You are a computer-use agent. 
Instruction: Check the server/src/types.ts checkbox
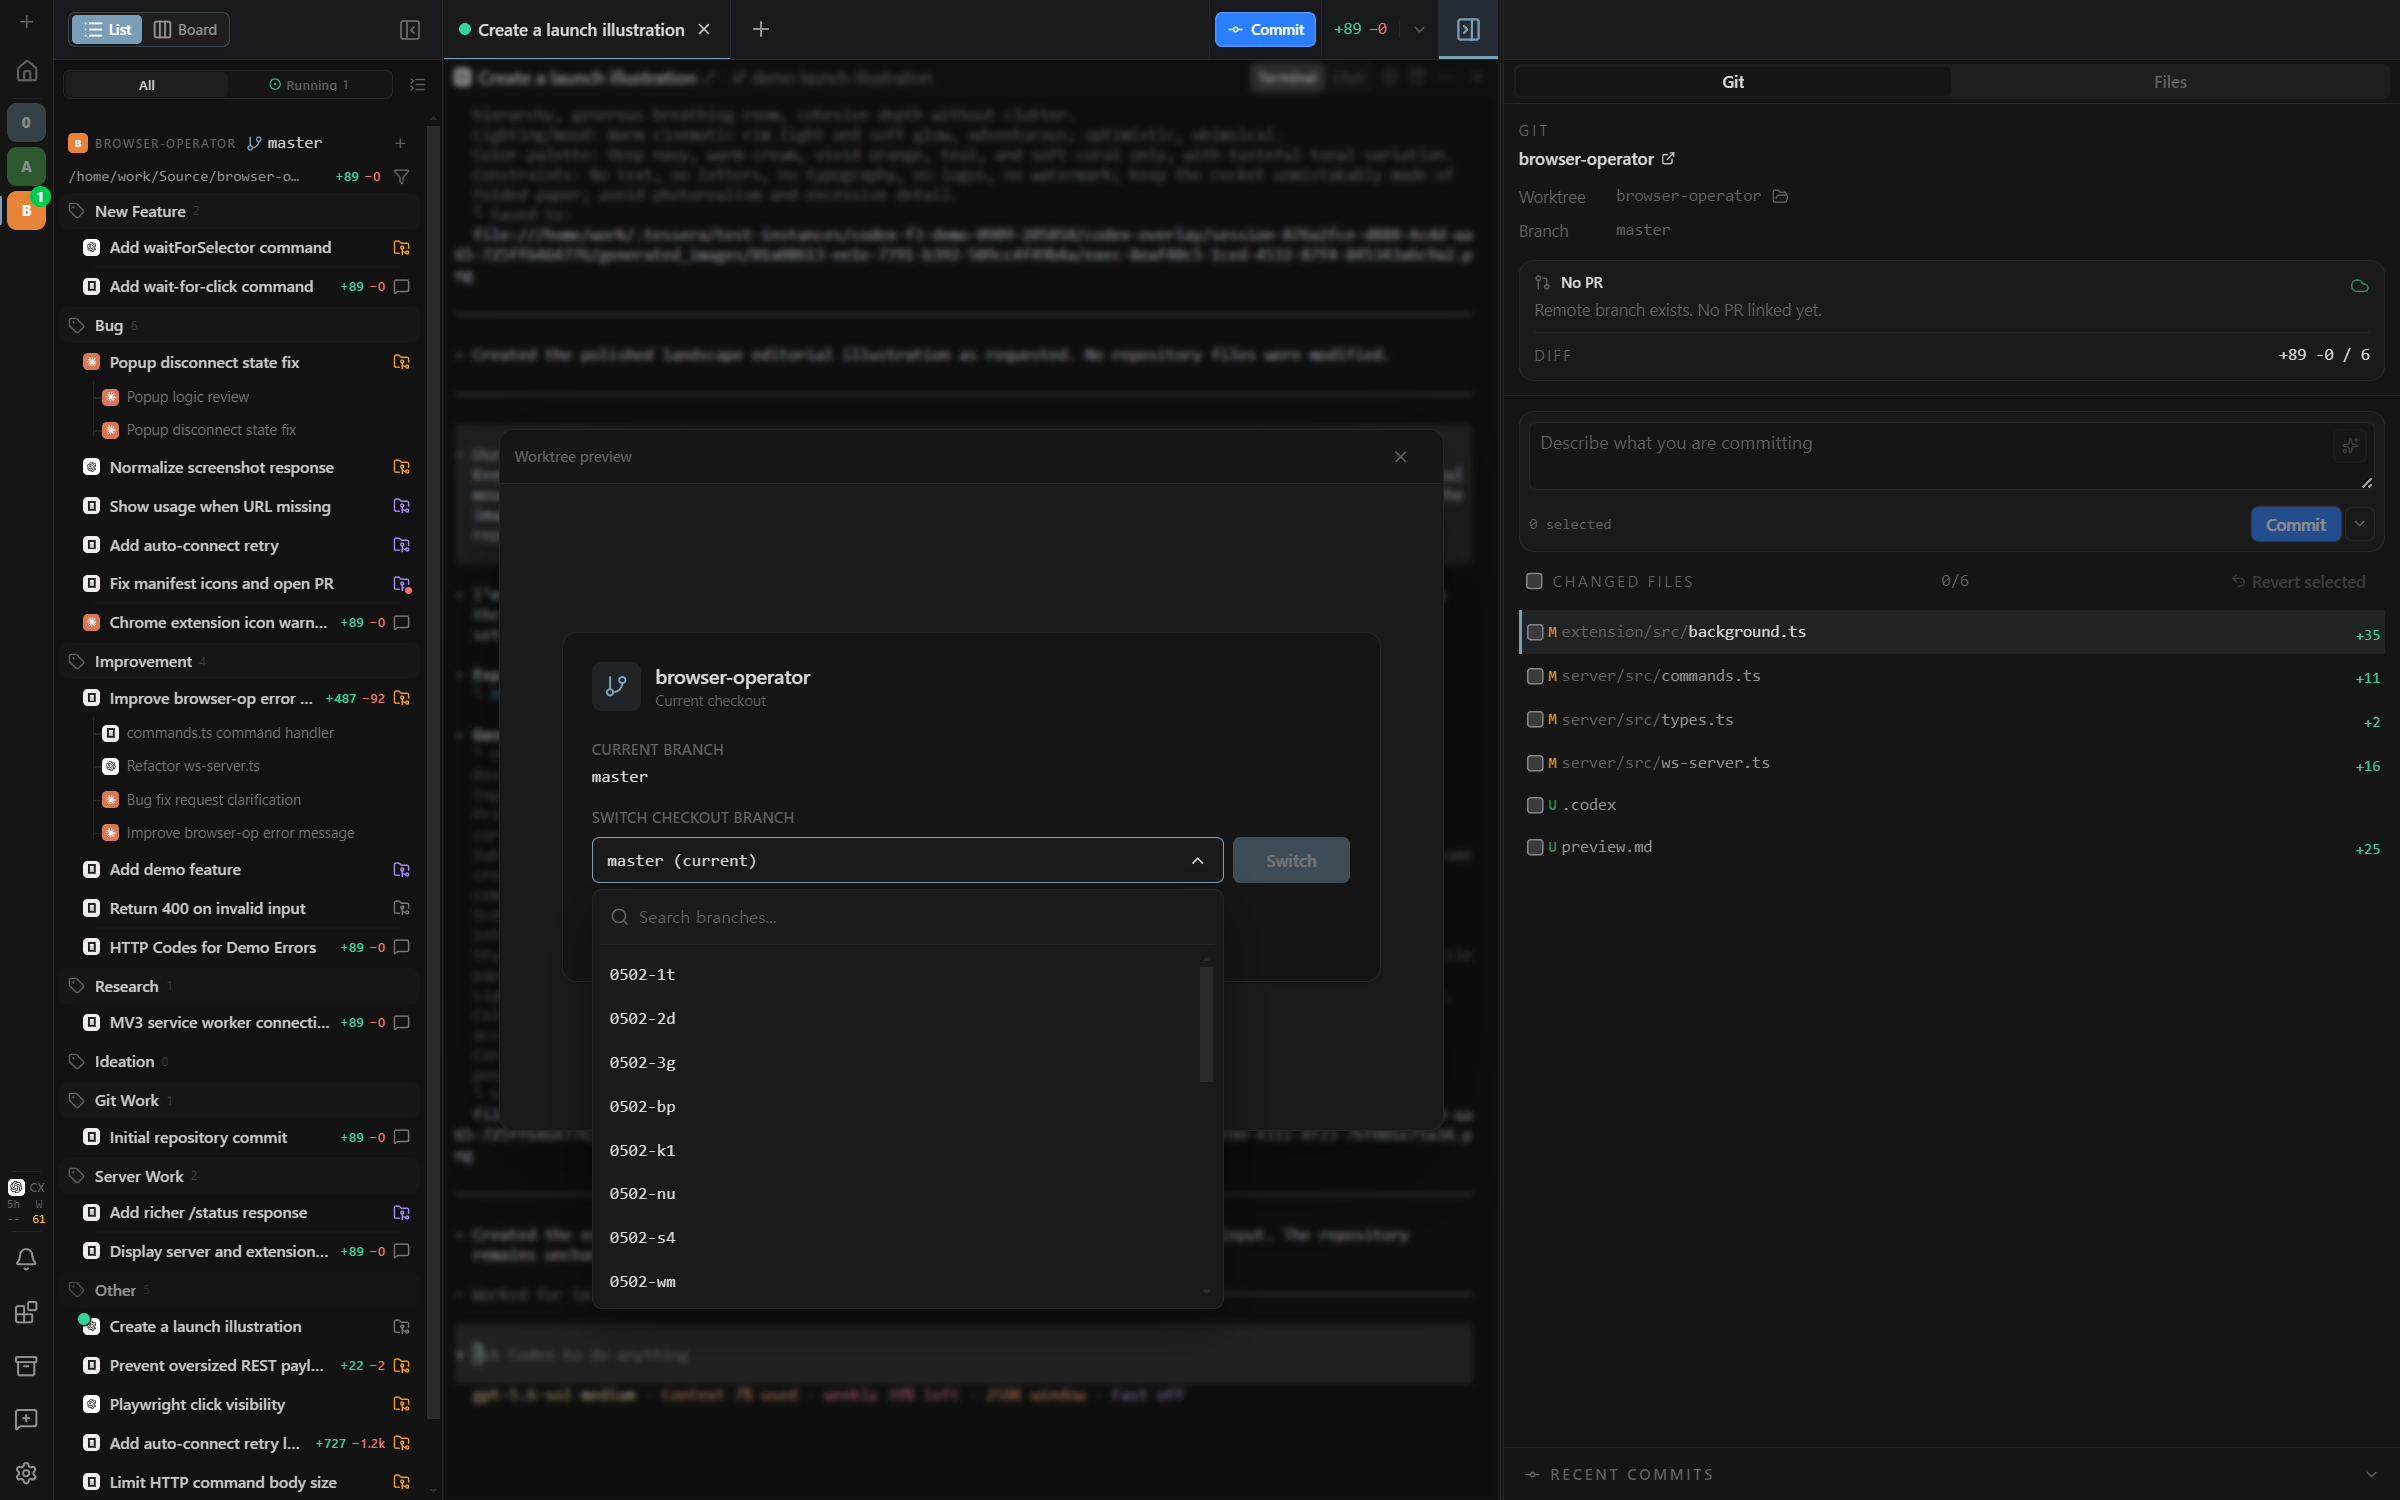click(x=1535, y=719)
